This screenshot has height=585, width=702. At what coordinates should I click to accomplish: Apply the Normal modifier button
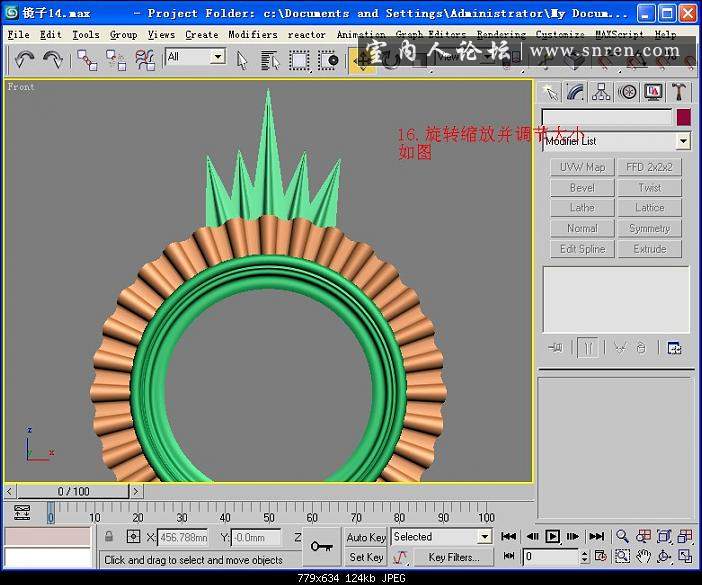pos(582,228)
